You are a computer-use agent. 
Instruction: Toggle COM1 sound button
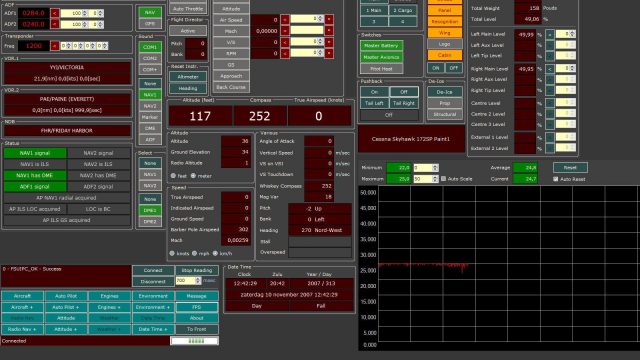[150, 47]
